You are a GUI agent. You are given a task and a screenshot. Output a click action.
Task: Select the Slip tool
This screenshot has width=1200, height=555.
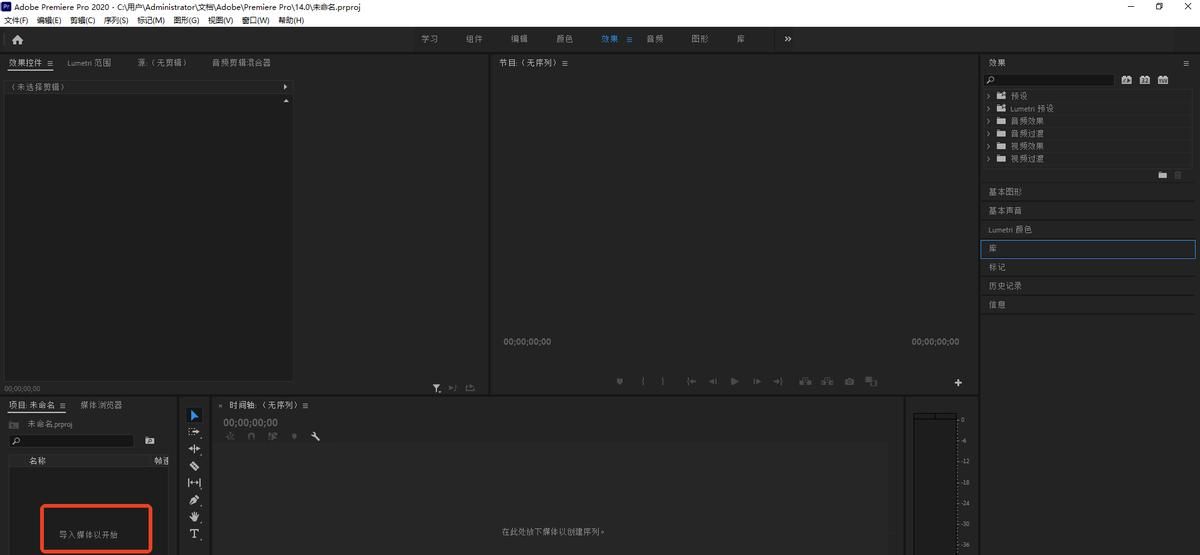[x=194, y=483]
